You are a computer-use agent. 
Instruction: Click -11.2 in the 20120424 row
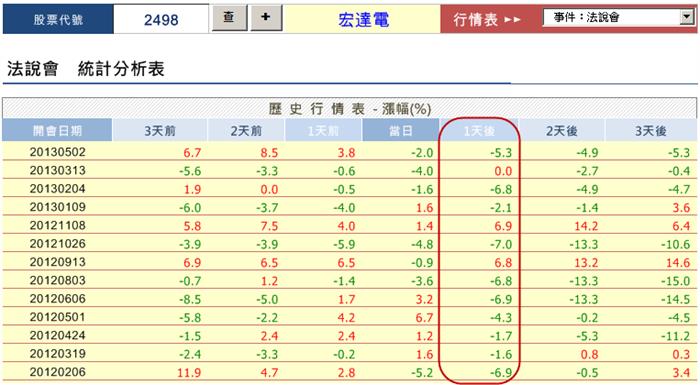(x=675, y=336)
